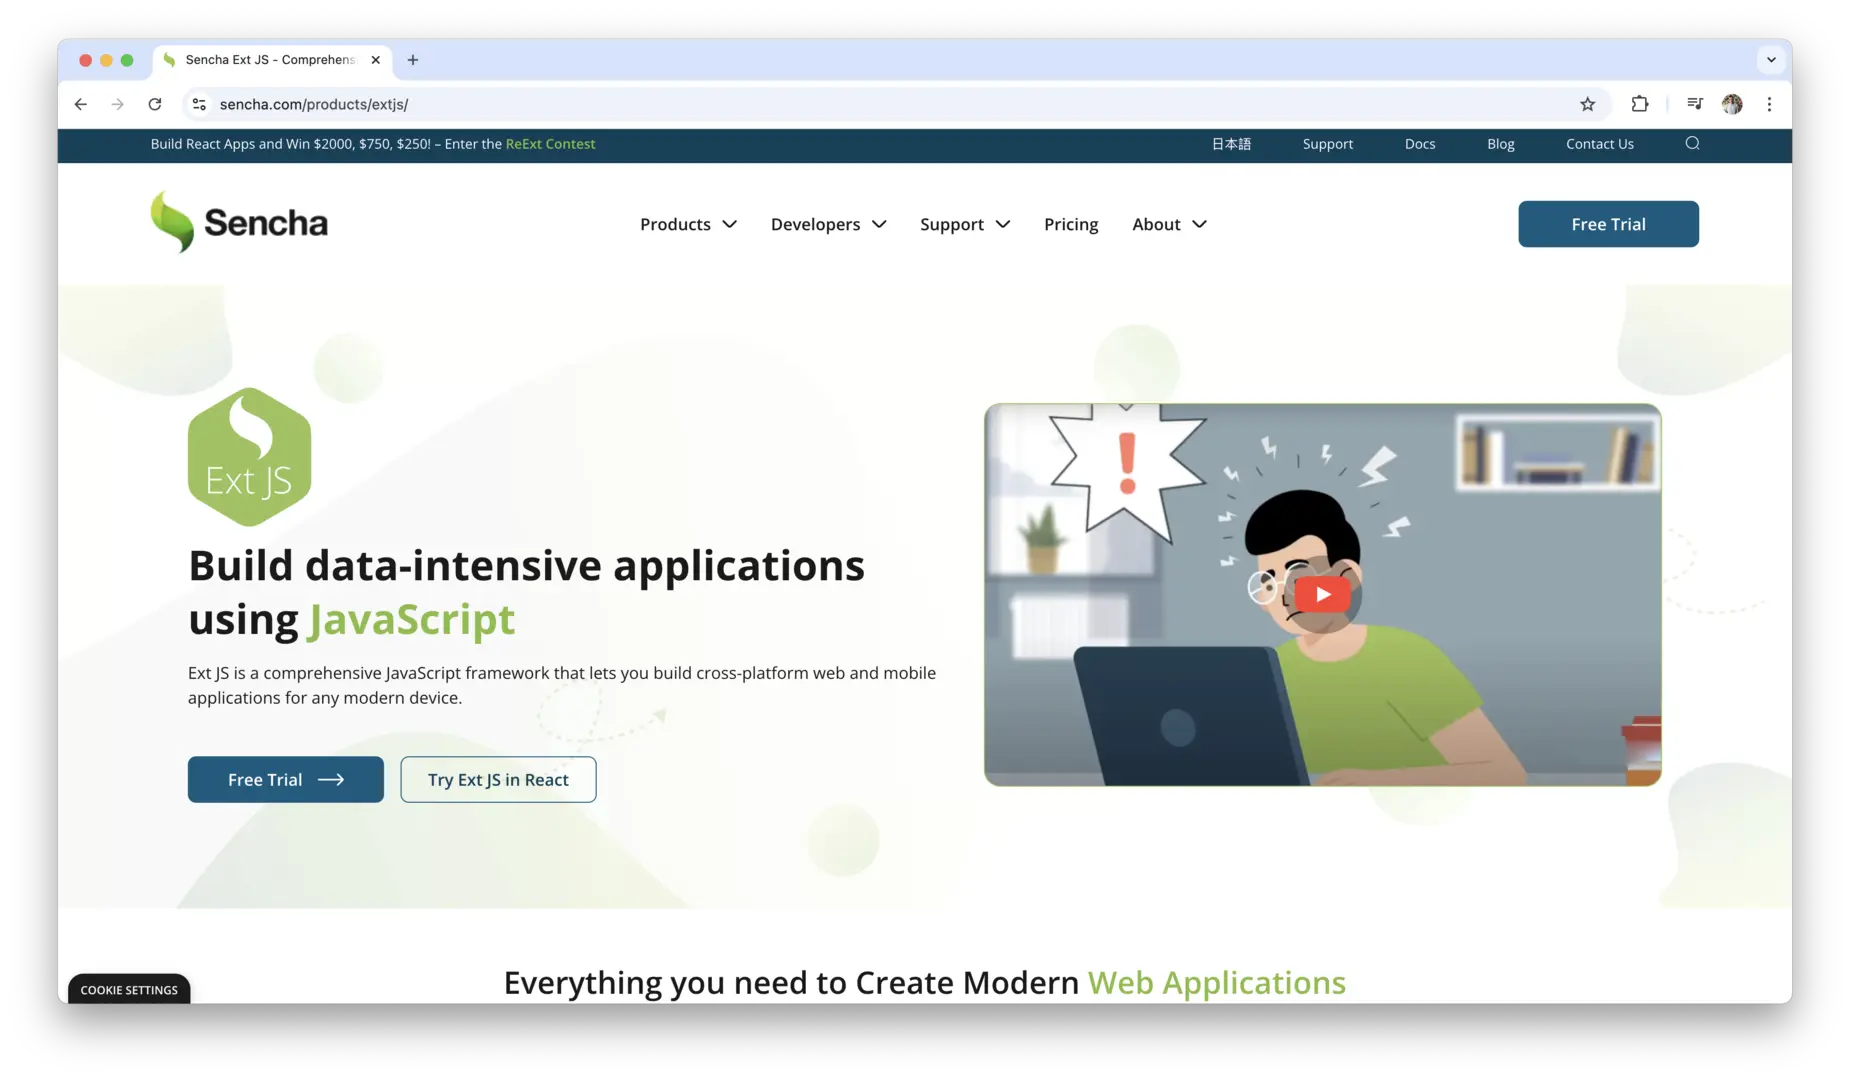Click the browser back arrow

[81, 104]
